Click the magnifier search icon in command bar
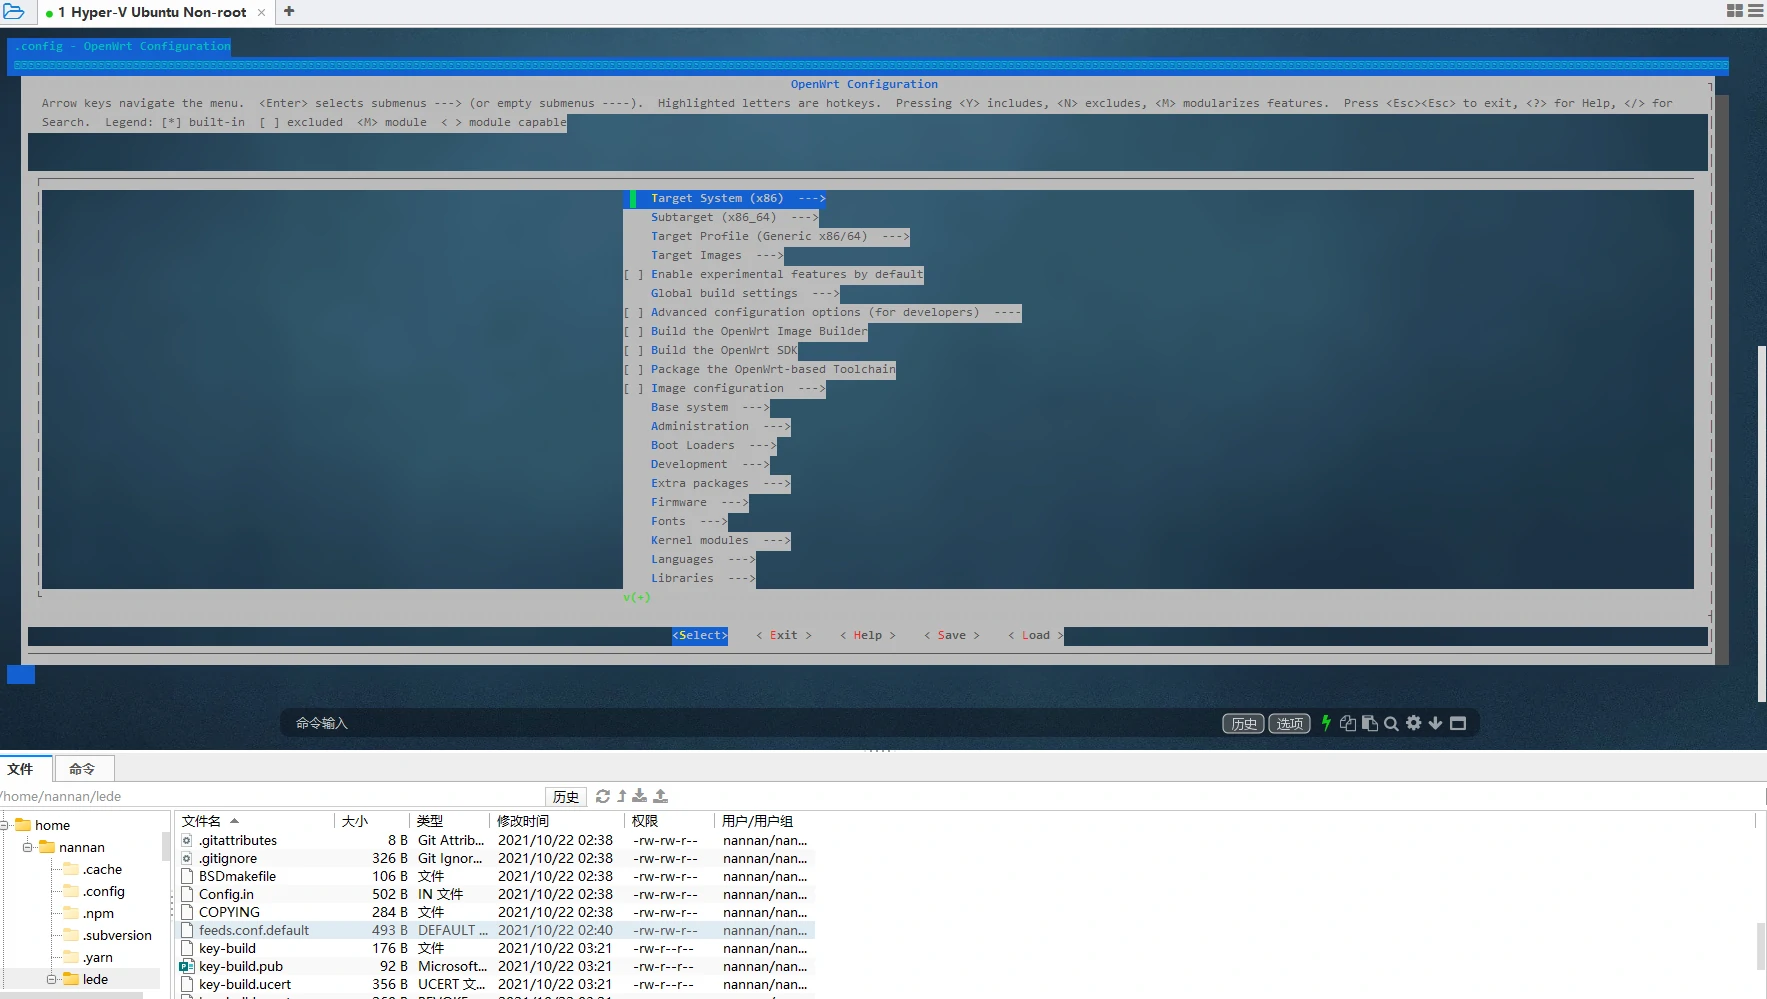 coord(1391,723)
